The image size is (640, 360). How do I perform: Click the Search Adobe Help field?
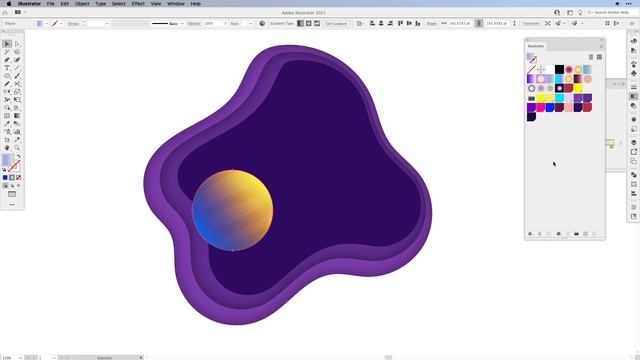click(x=611, y=13)
